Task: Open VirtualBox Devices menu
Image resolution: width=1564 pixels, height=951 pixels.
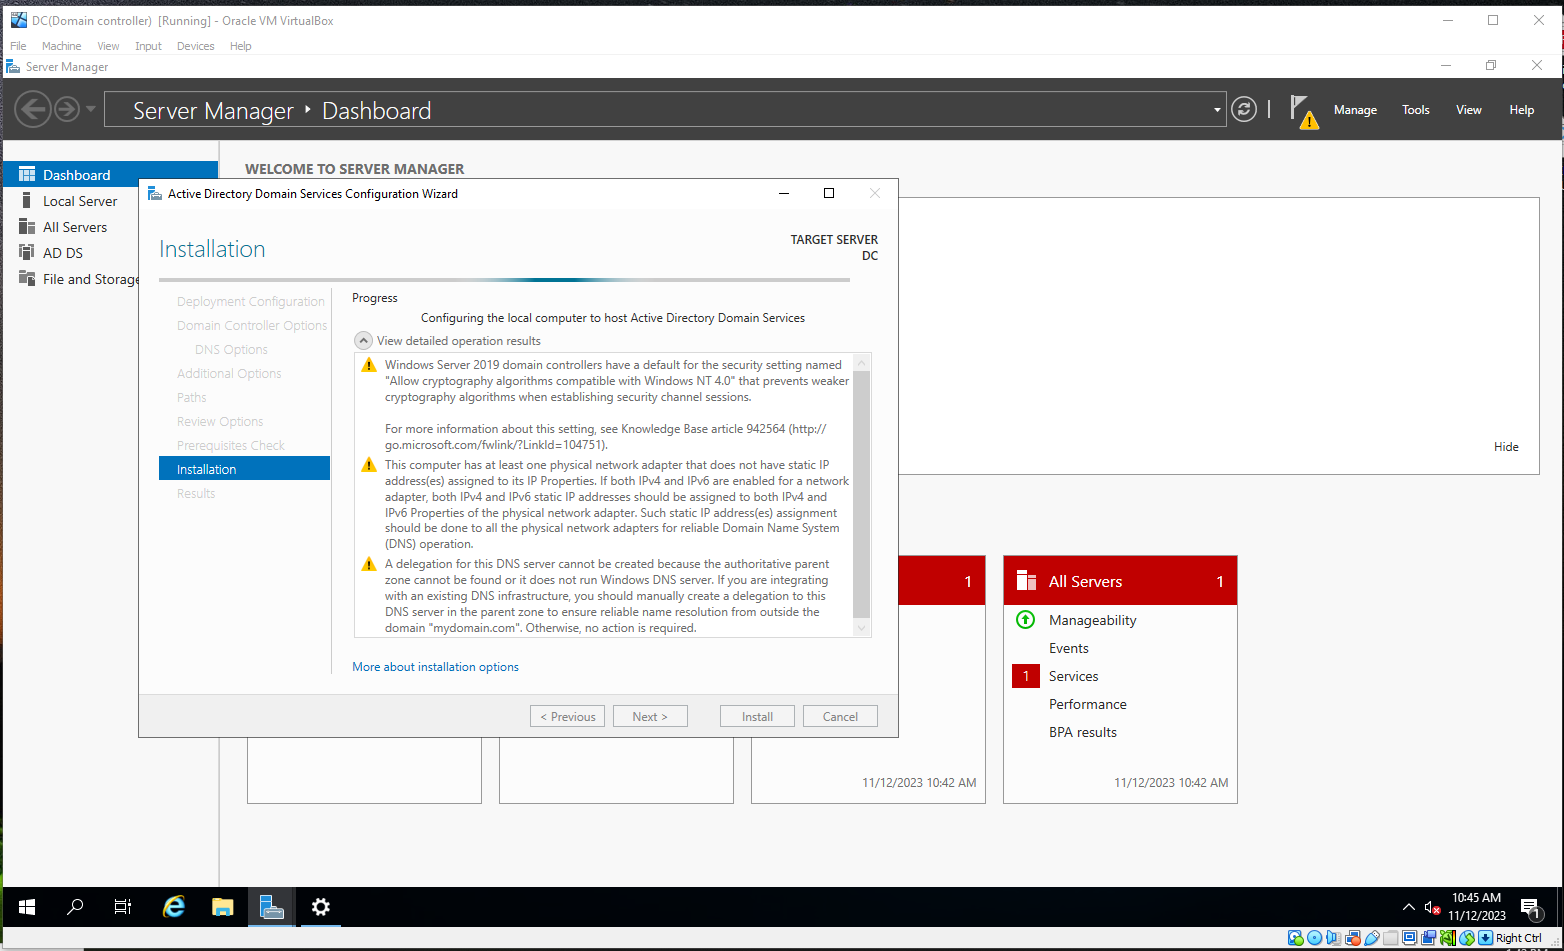Action: 195,46
